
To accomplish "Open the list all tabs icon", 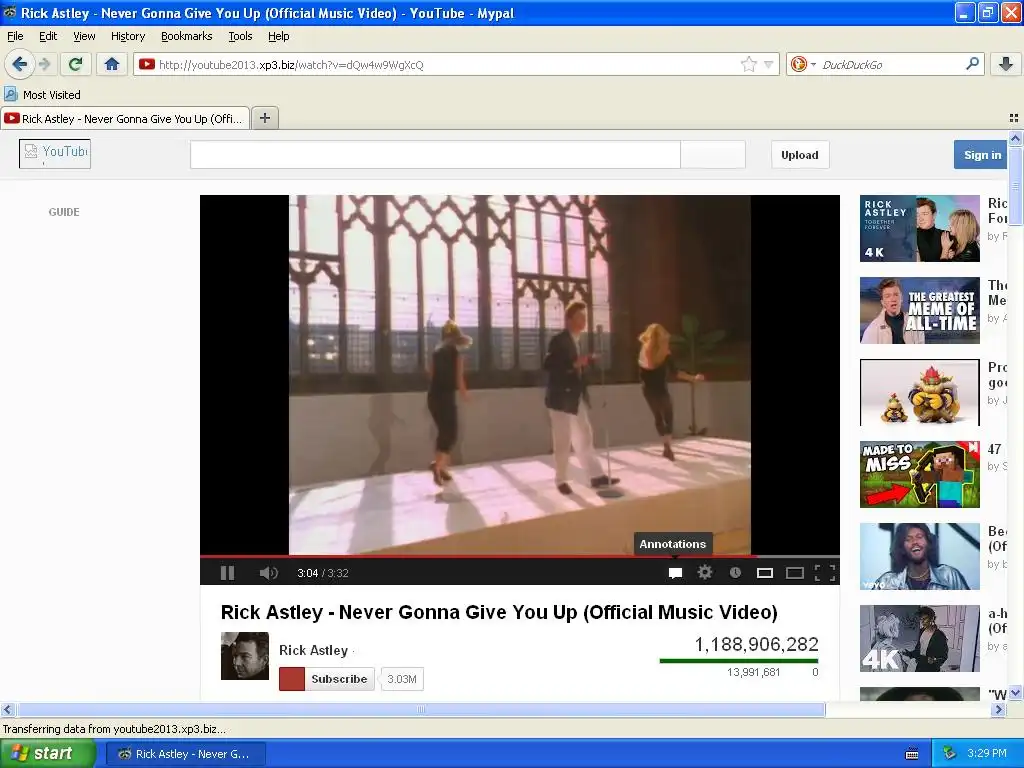I will [x=1014, y=118].
